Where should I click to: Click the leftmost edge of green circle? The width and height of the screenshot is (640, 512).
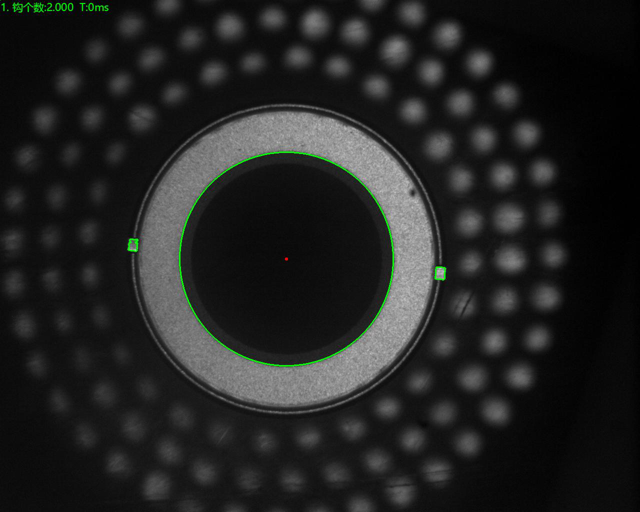tap(180, 259)
